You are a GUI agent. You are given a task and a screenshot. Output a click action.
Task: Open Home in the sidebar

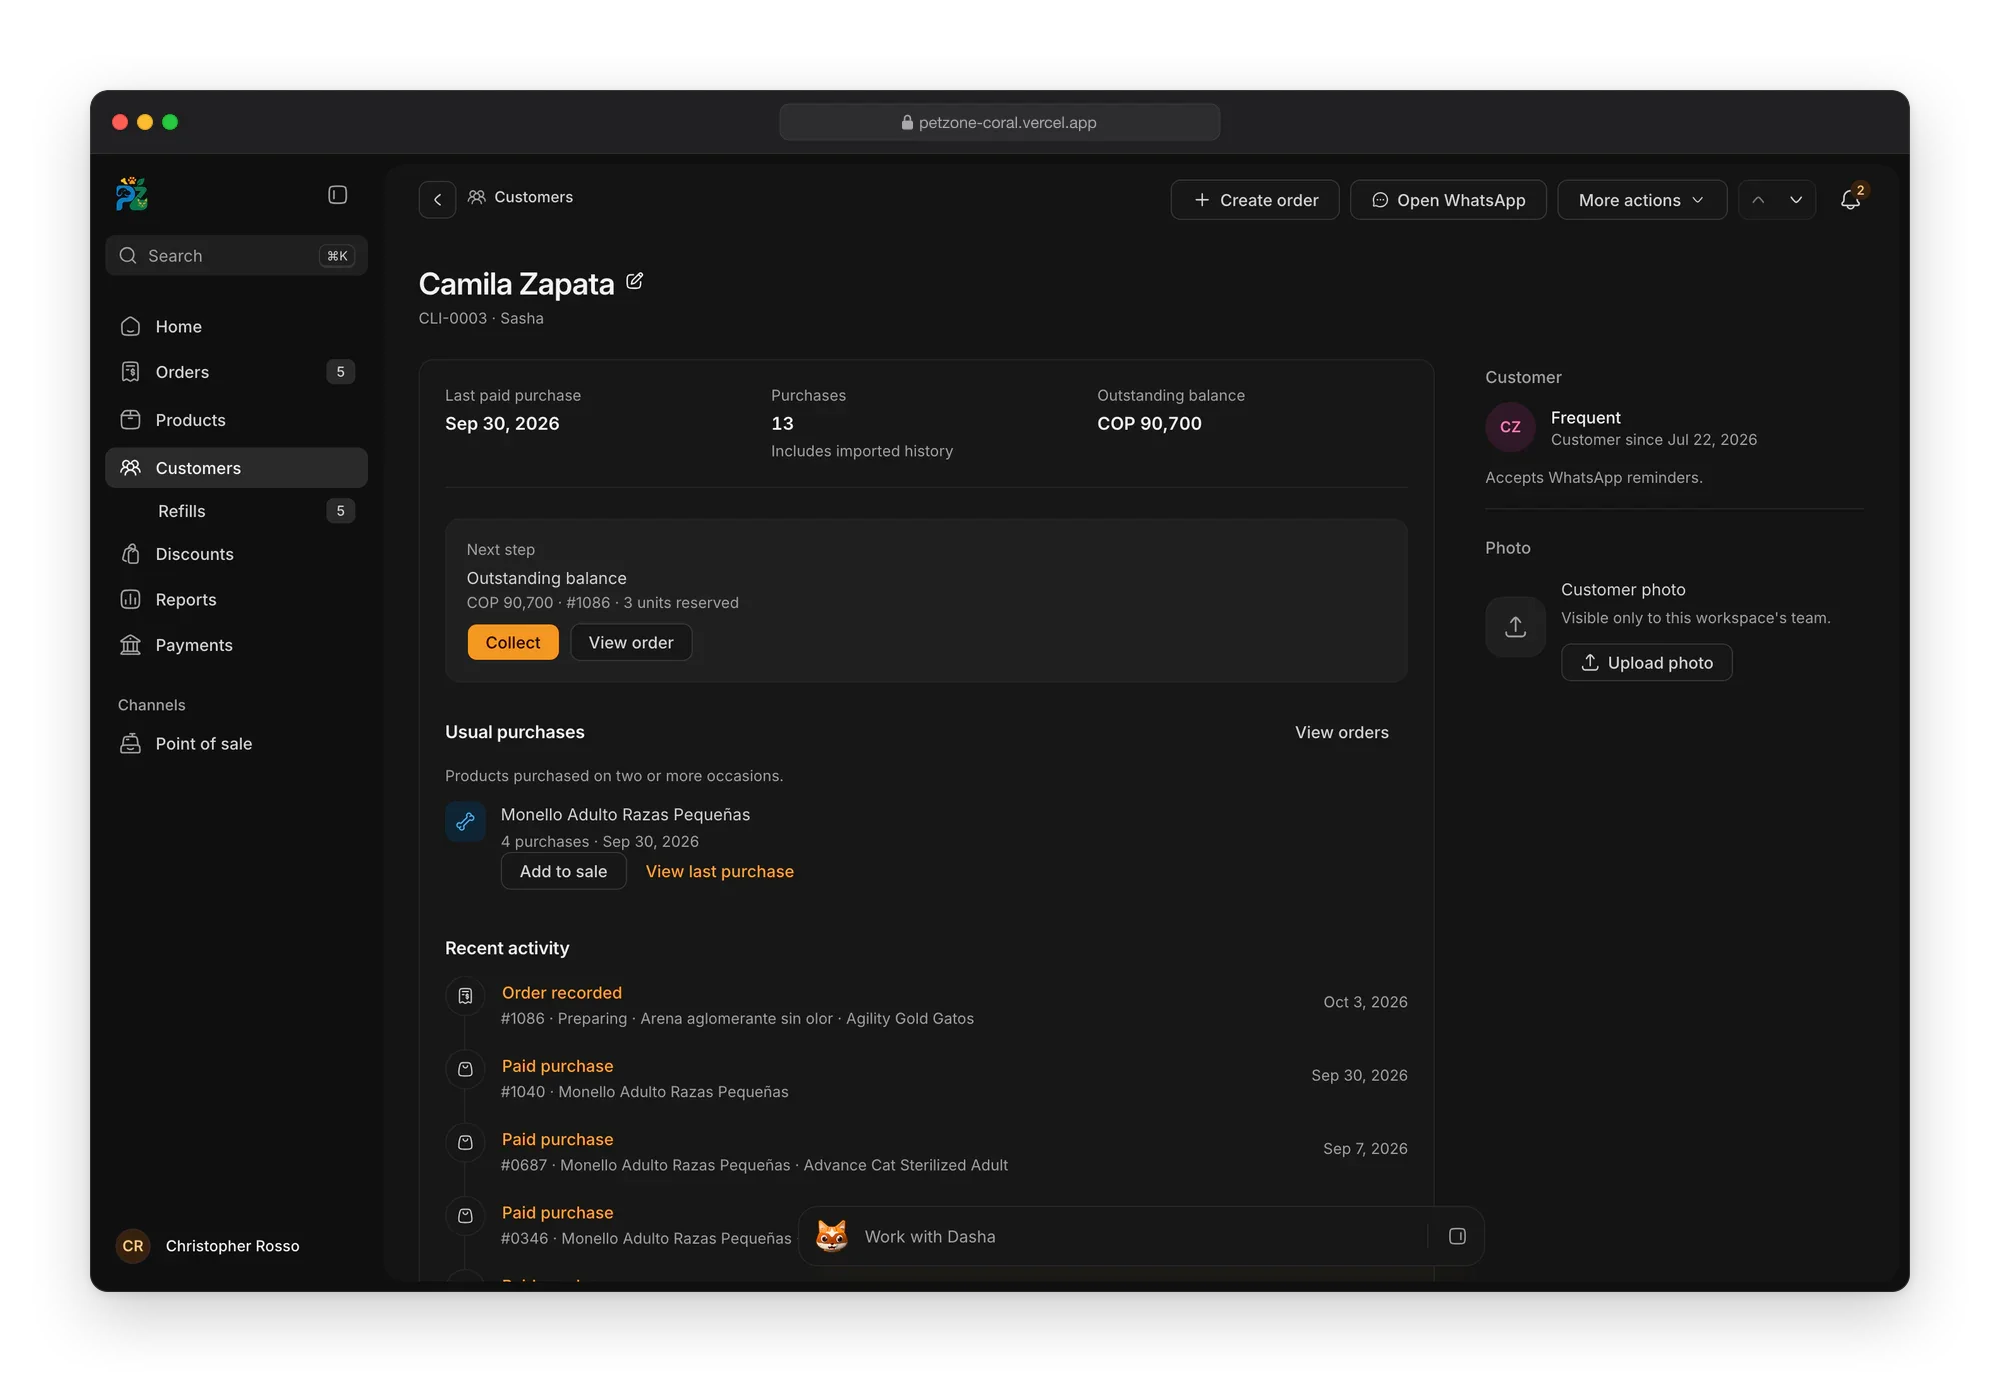(x=236, y=326)
